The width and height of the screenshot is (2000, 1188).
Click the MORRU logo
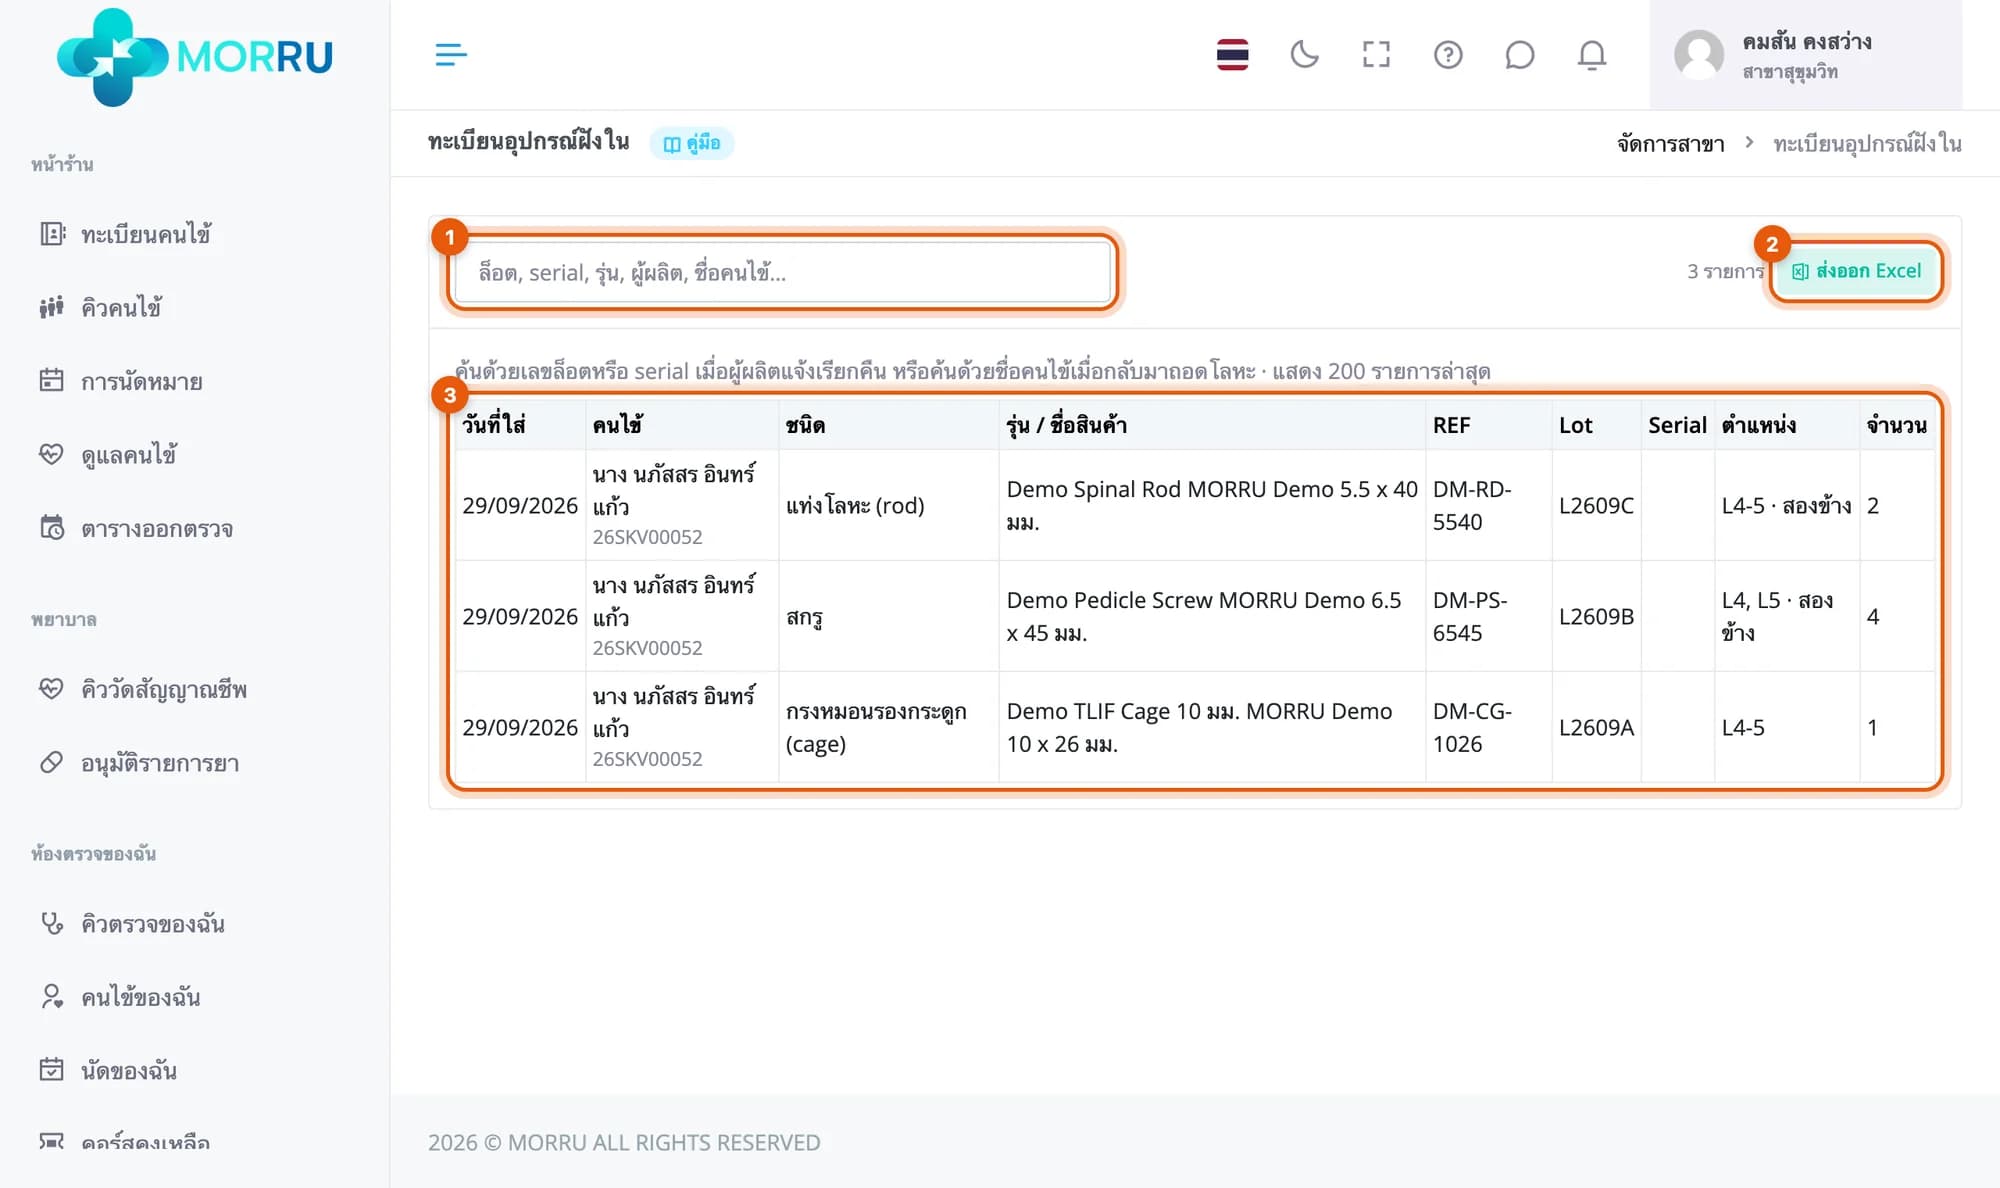pyautogui.click(x=195, y=57)
